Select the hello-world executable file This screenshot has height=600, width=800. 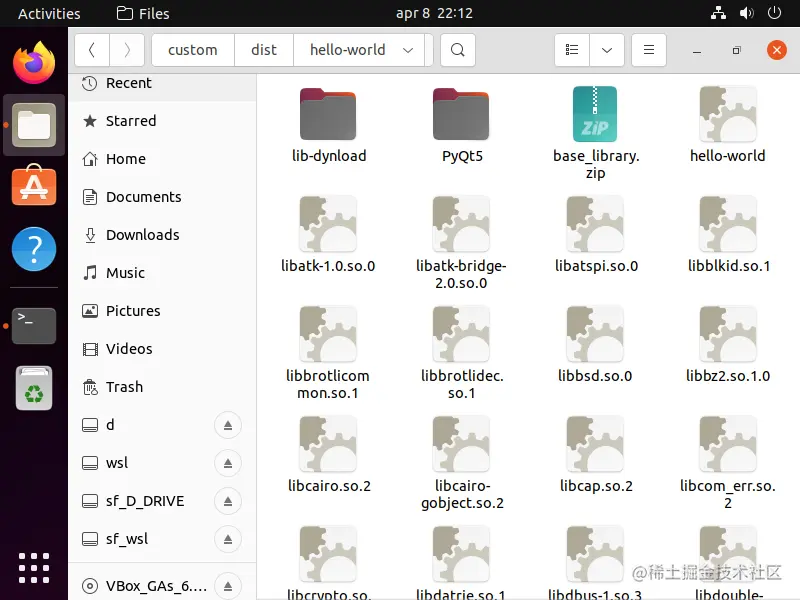[x=728, y=114]
